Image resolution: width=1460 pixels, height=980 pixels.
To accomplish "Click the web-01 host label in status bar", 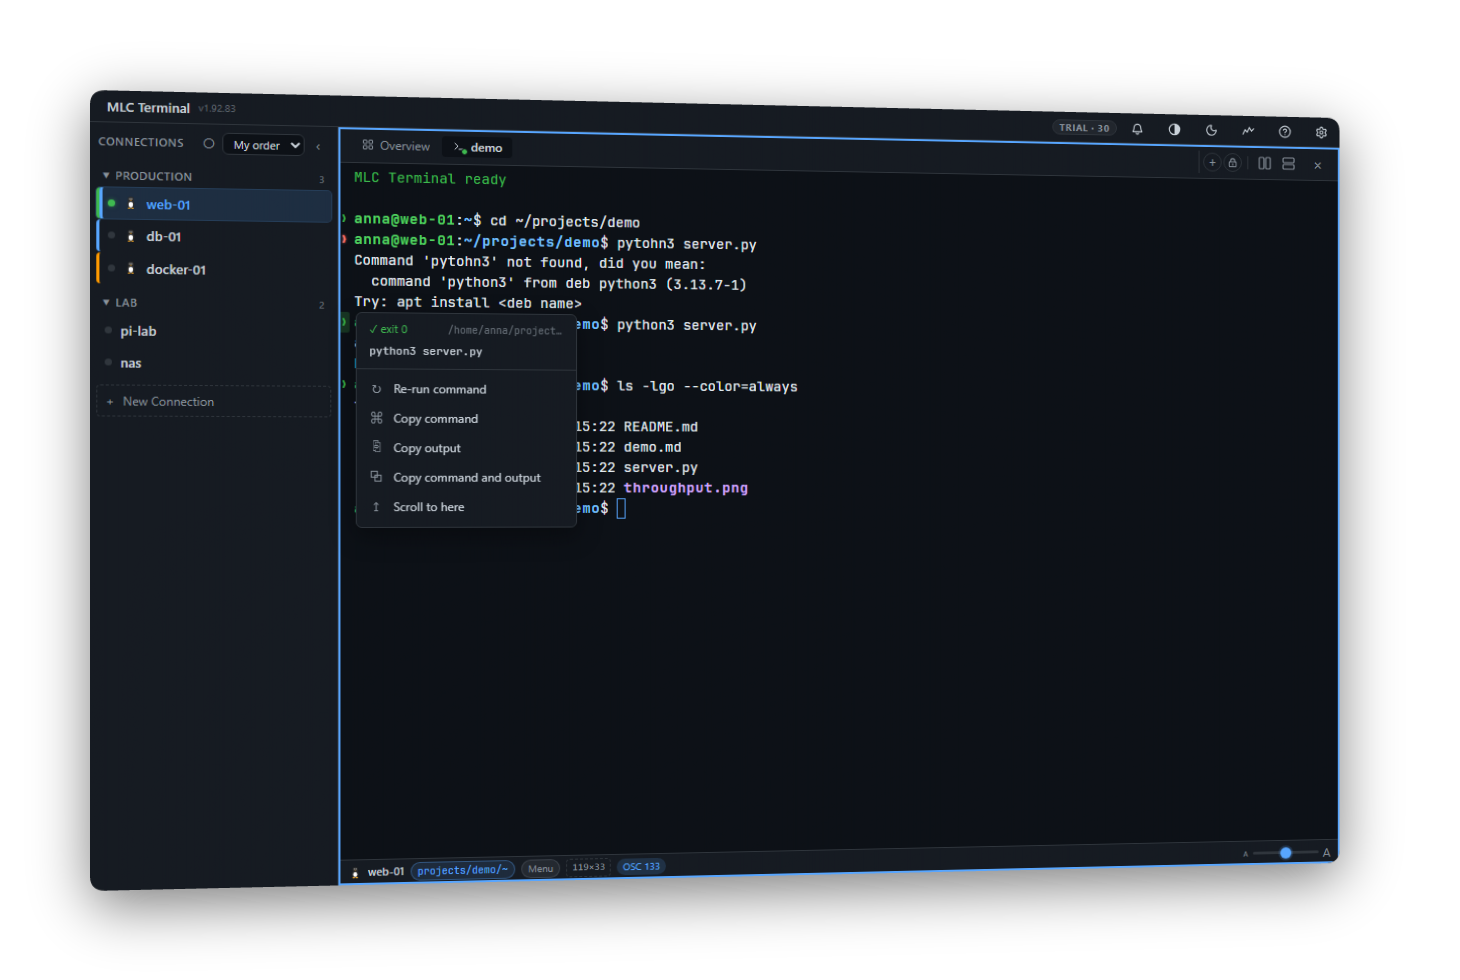I will [385, 872].
